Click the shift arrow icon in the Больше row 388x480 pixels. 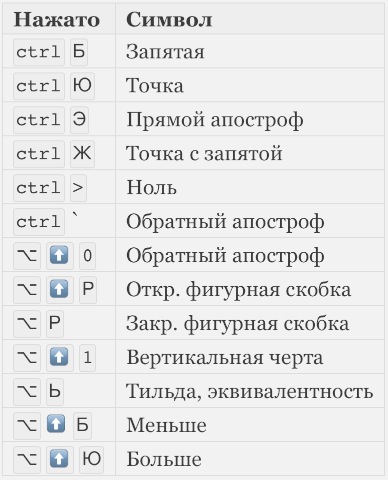[59, 459]
